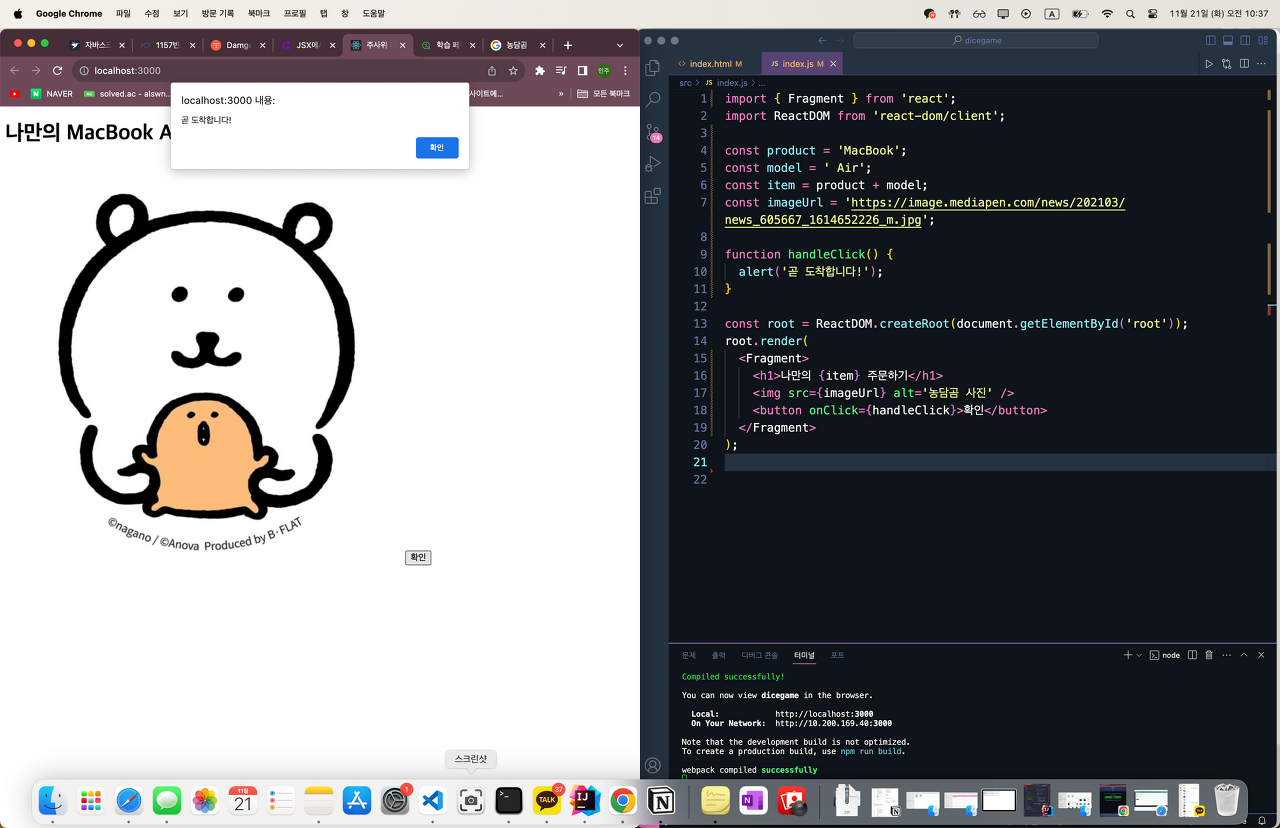Open Notion from the Dock
Image resolution: width=1280 pixels, height=828 pixels.
point(661,800)
